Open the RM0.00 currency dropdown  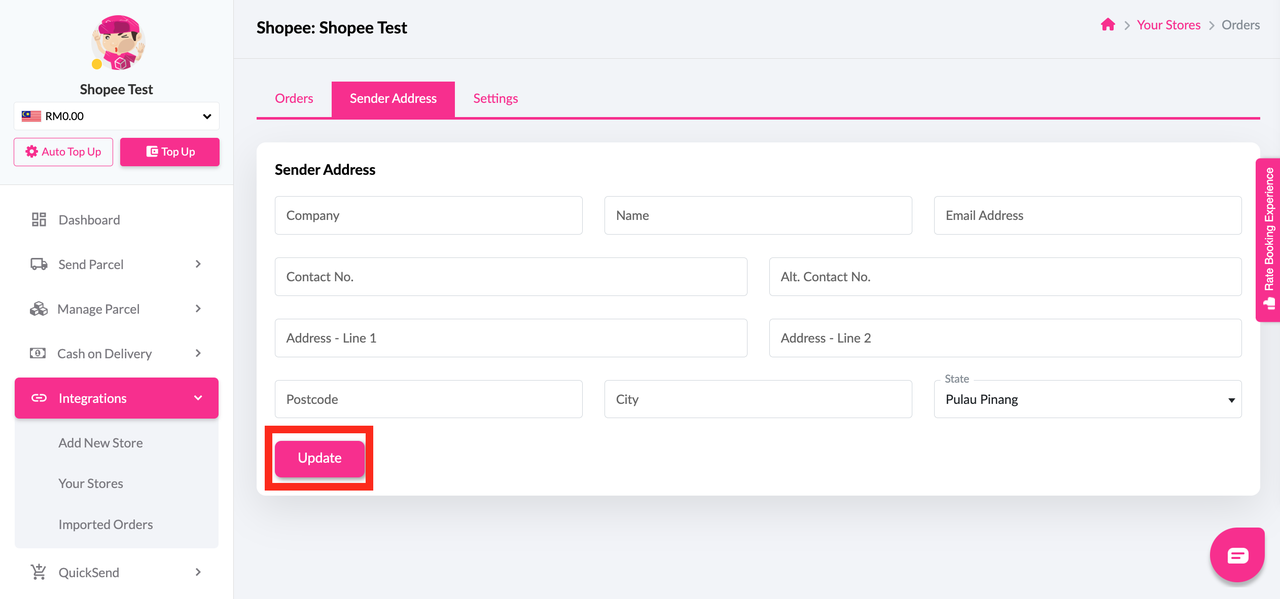pyautogui.click(x=117, y=116)
